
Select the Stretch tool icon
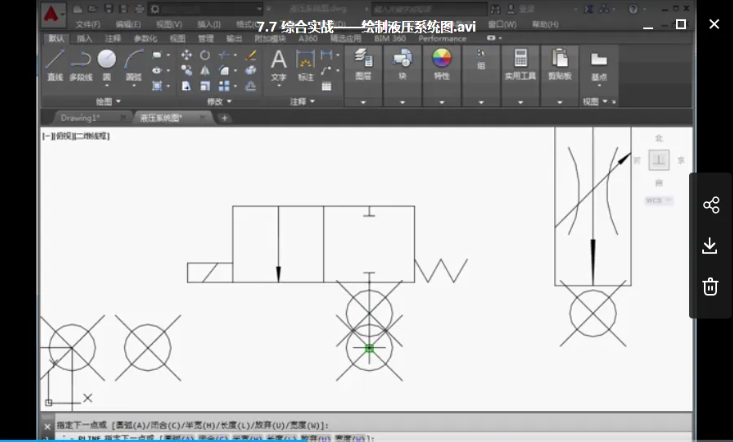[186, 86]
